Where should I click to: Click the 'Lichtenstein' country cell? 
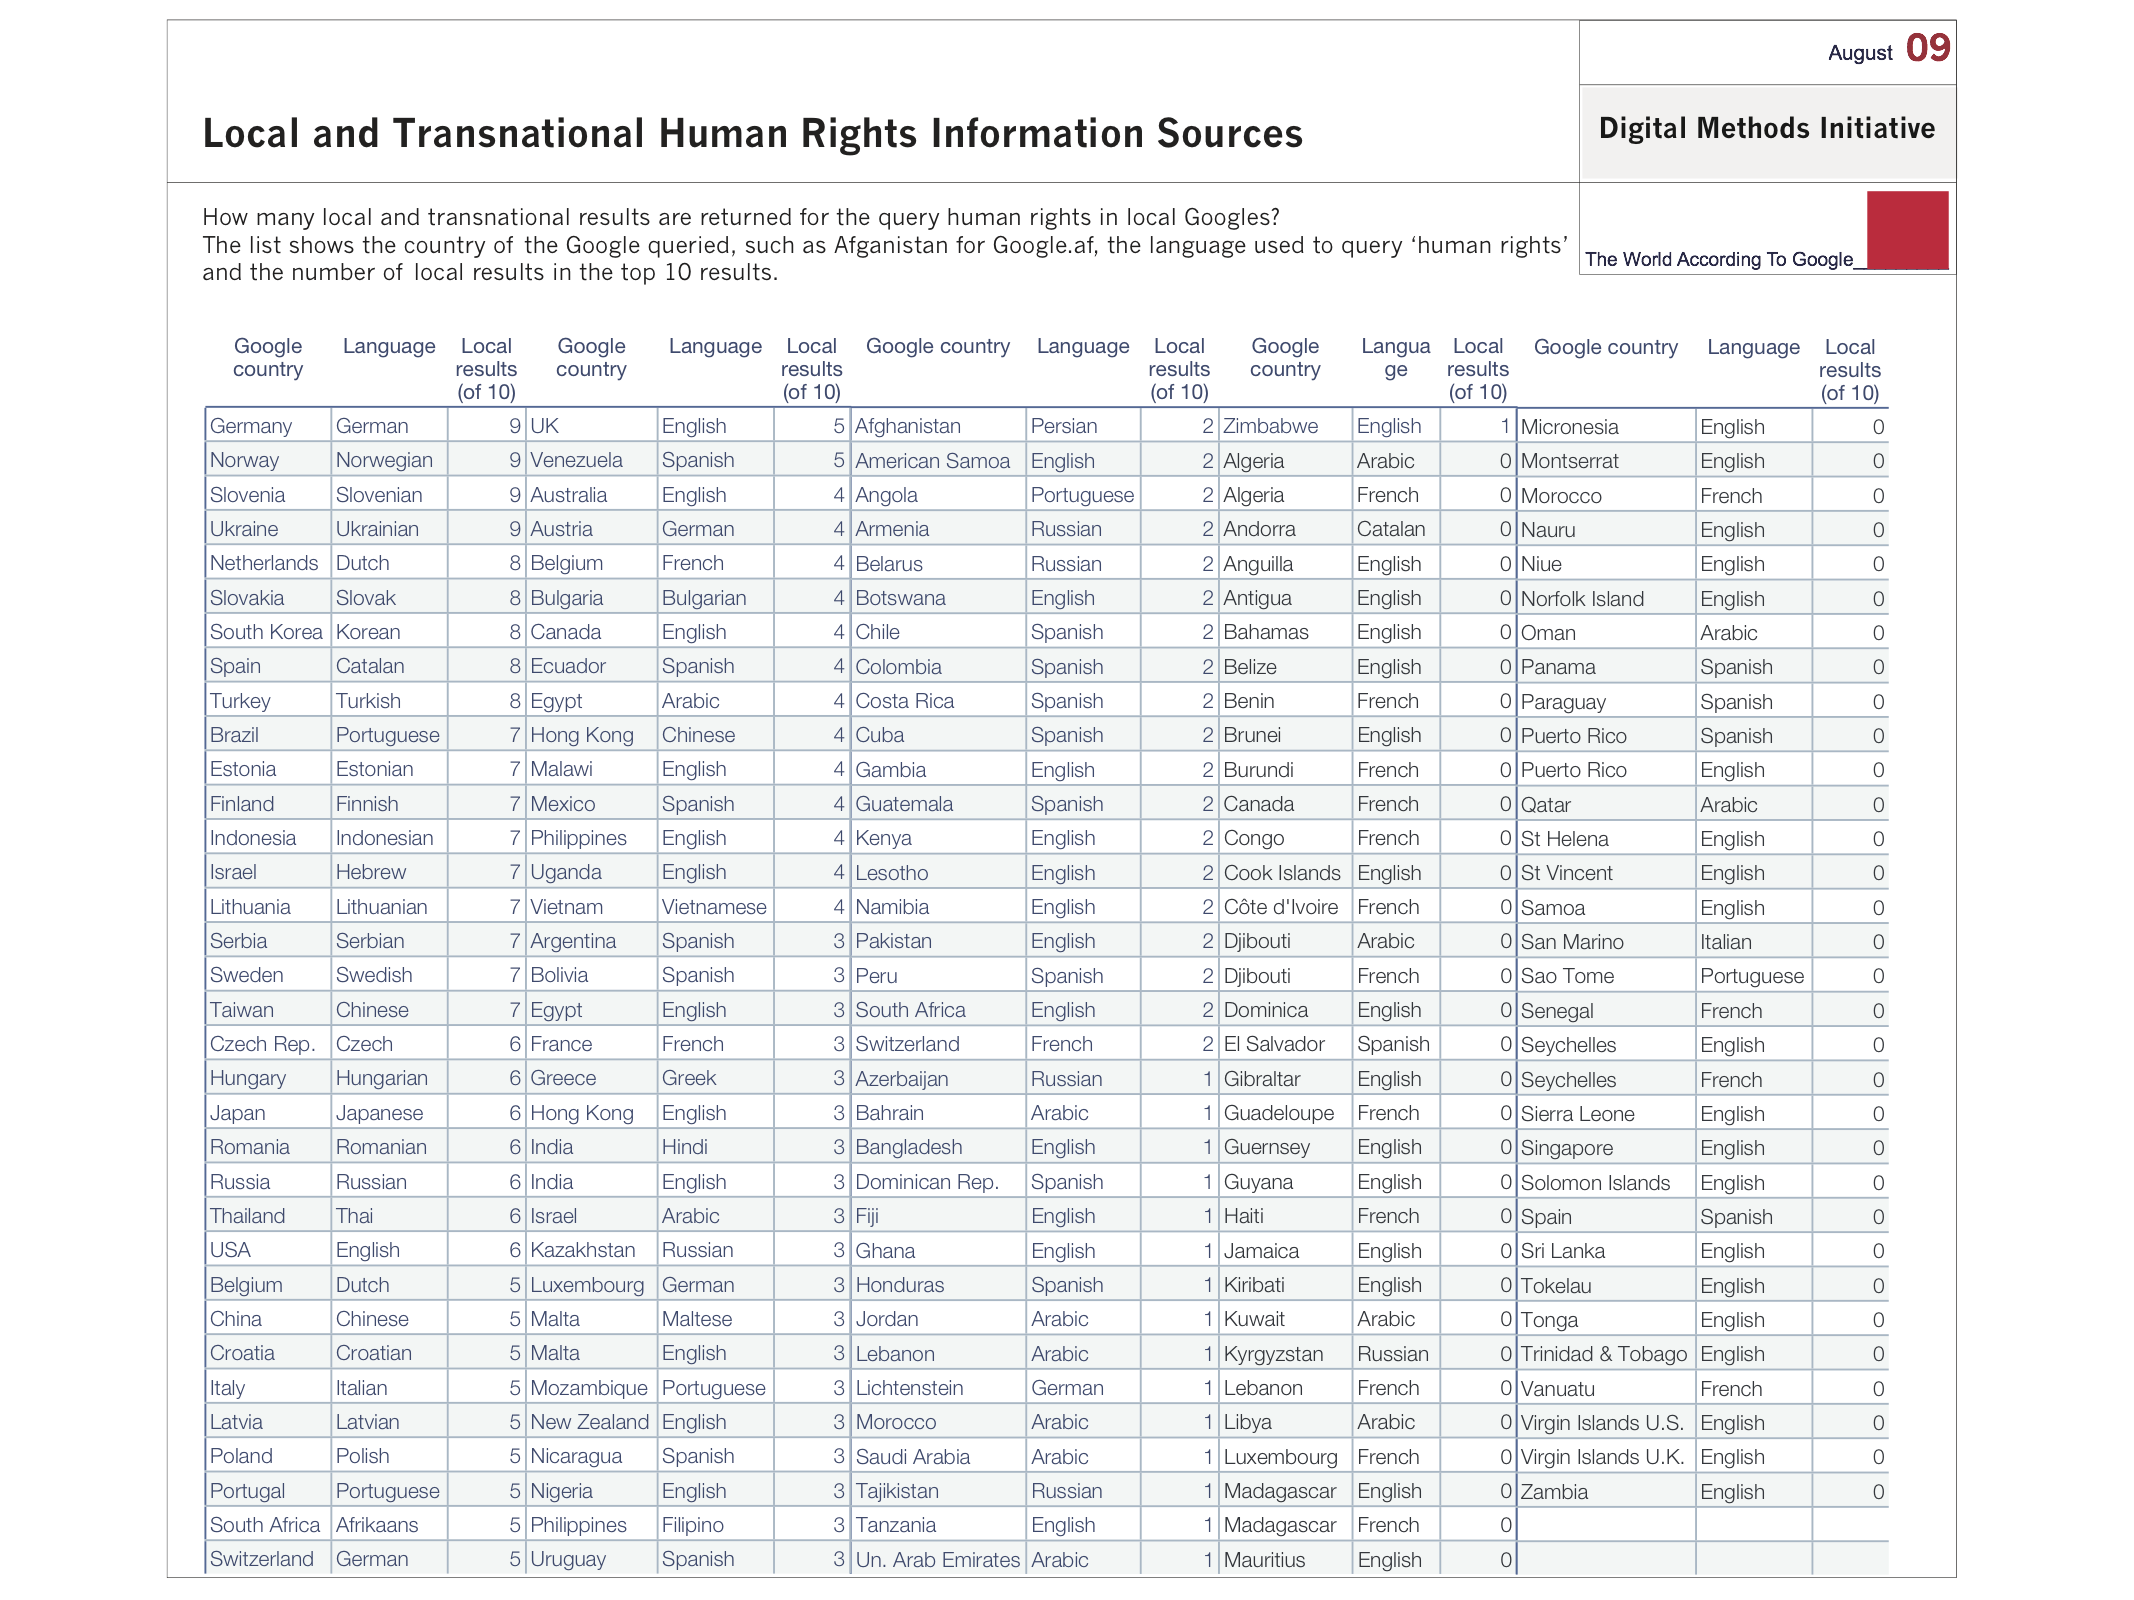pos(938,1388)
